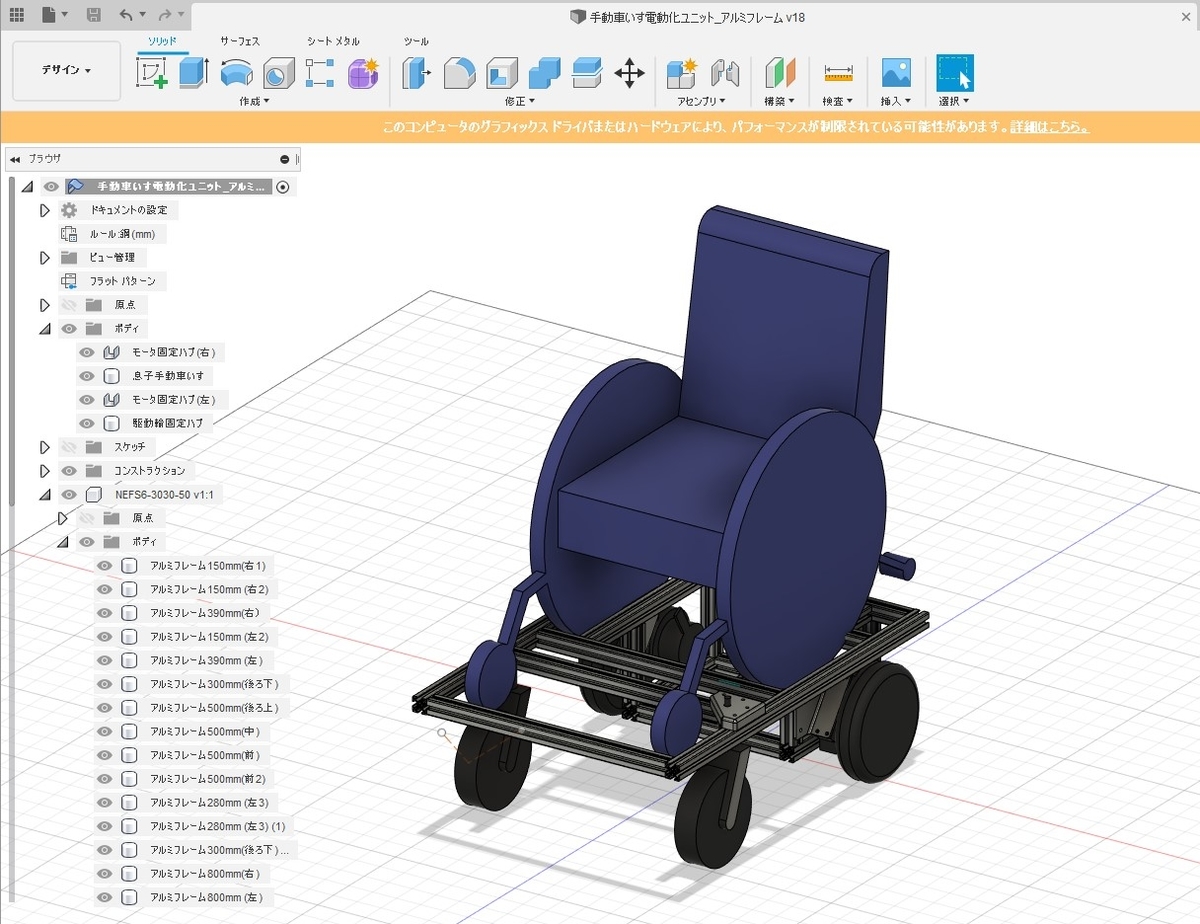Click the 詳細はこちら link in warning banner
The image size is (1200, 924).
[x=1050, y=127]
